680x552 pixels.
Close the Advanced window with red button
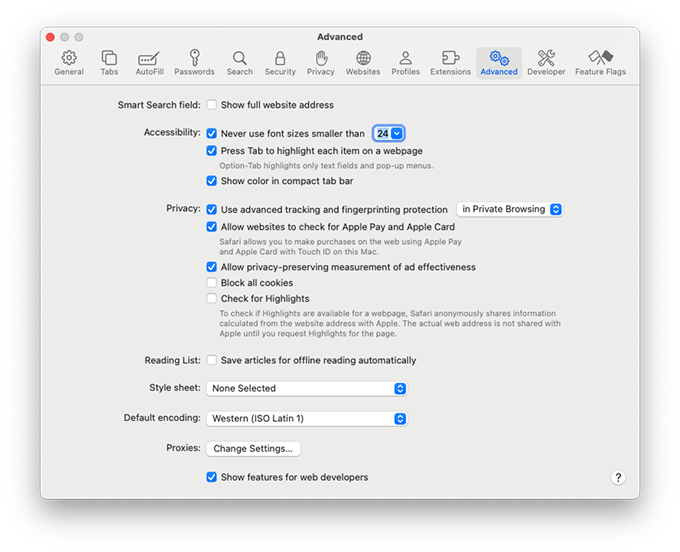50,37
